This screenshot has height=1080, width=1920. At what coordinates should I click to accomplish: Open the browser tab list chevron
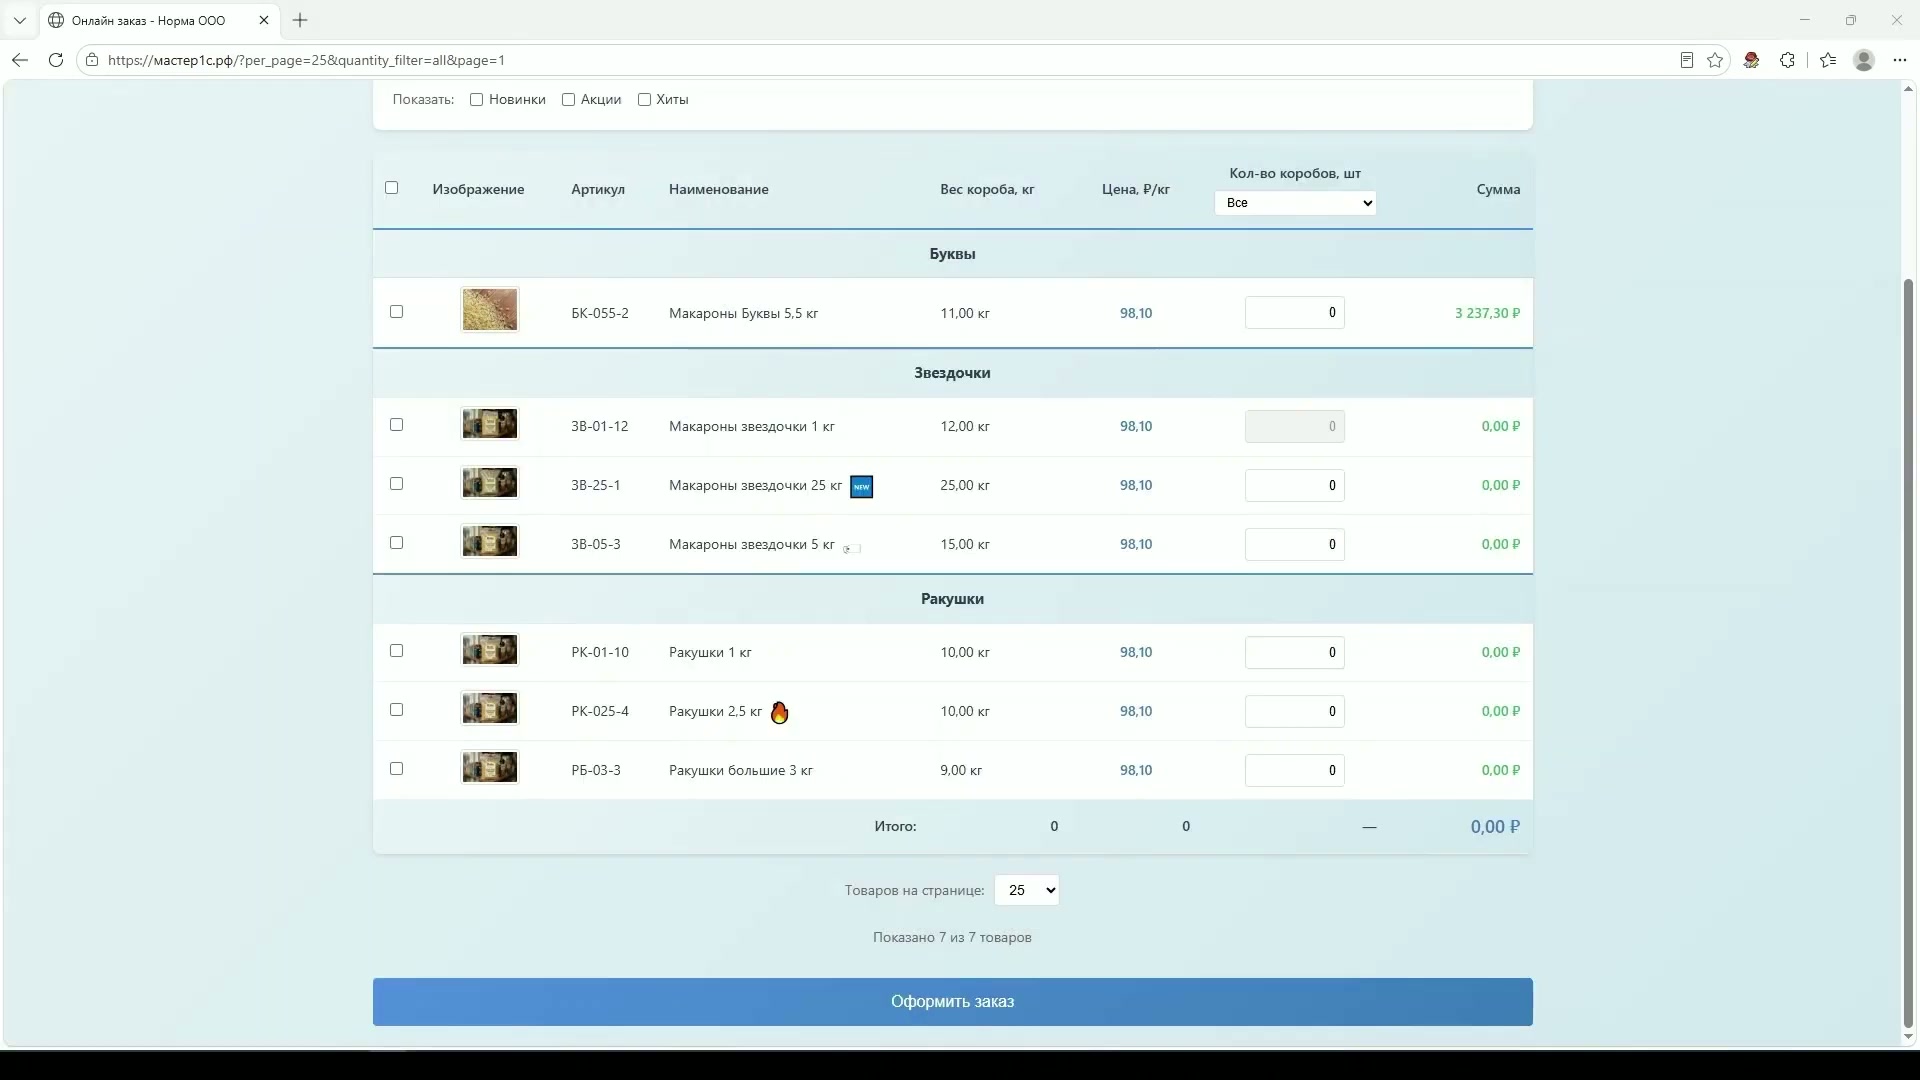(19, 20)
